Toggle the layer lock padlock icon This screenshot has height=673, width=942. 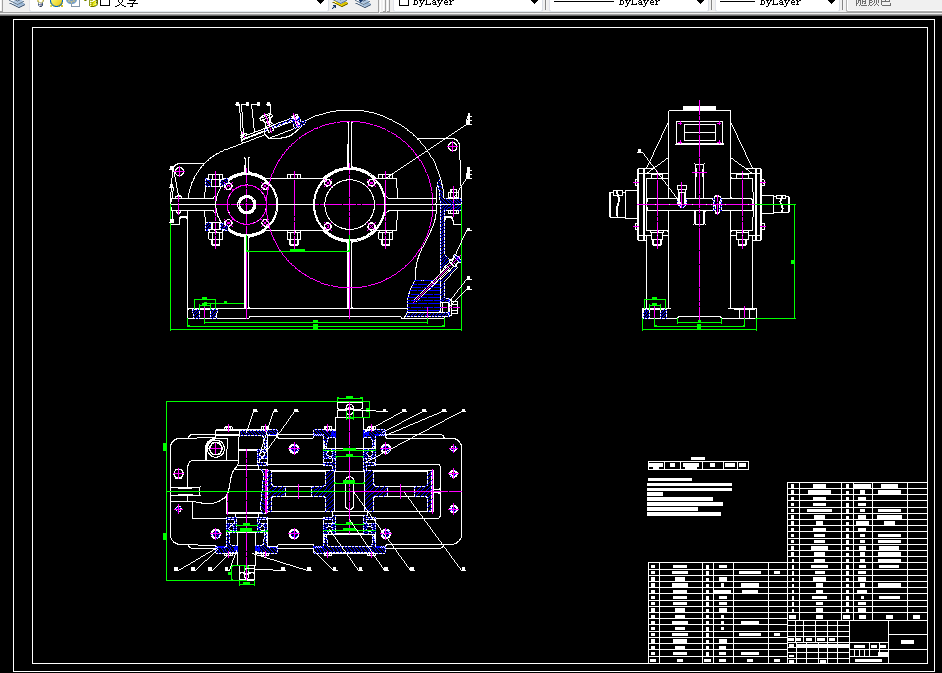(x=92, y=3)
